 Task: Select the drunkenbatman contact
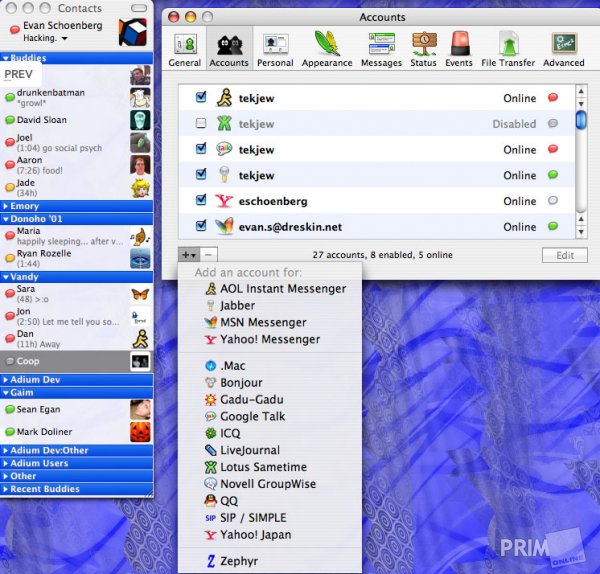point(76,97)
